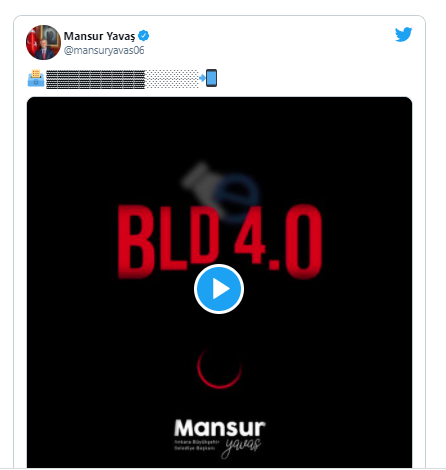Visit the @mansuryavas06 handle link
This screenshot has height=470, width=446.
104,50
